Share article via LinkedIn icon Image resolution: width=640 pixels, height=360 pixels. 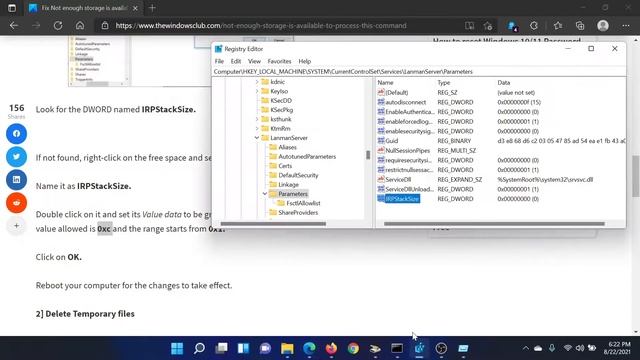(16, 180)
